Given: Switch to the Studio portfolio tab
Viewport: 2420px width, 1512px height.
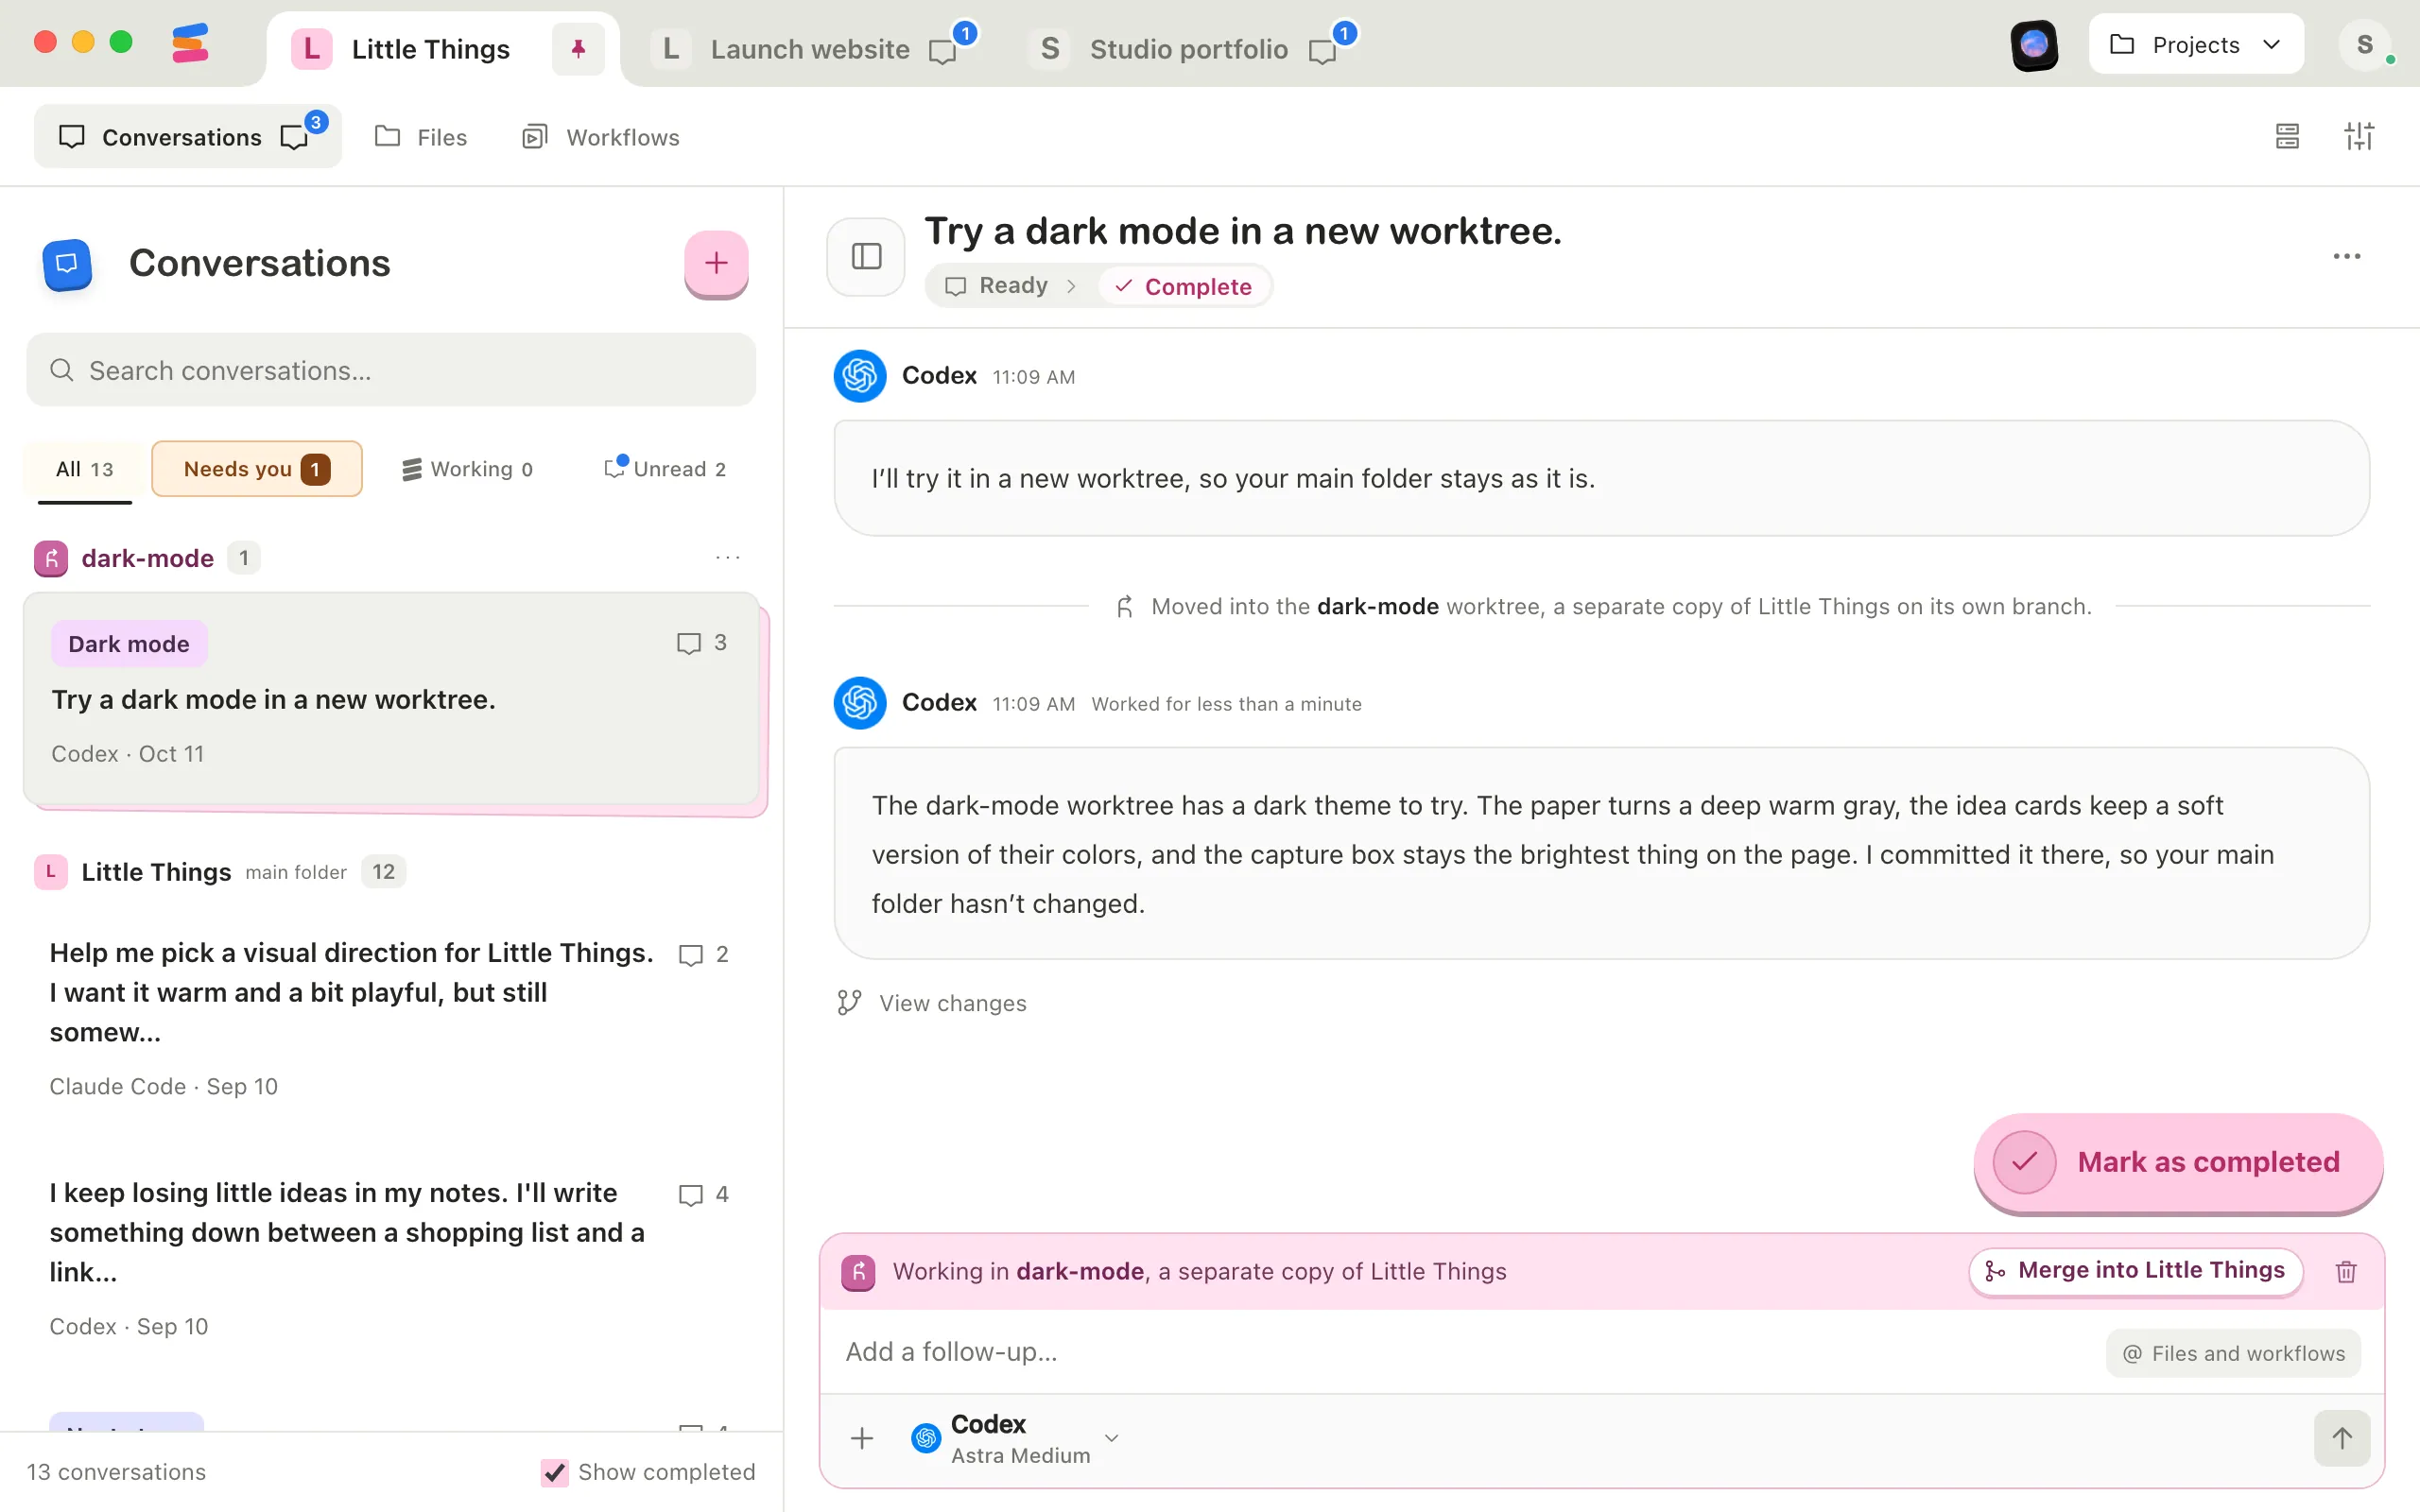Looking at the screenshot, I should click(x=1188, y=48).
